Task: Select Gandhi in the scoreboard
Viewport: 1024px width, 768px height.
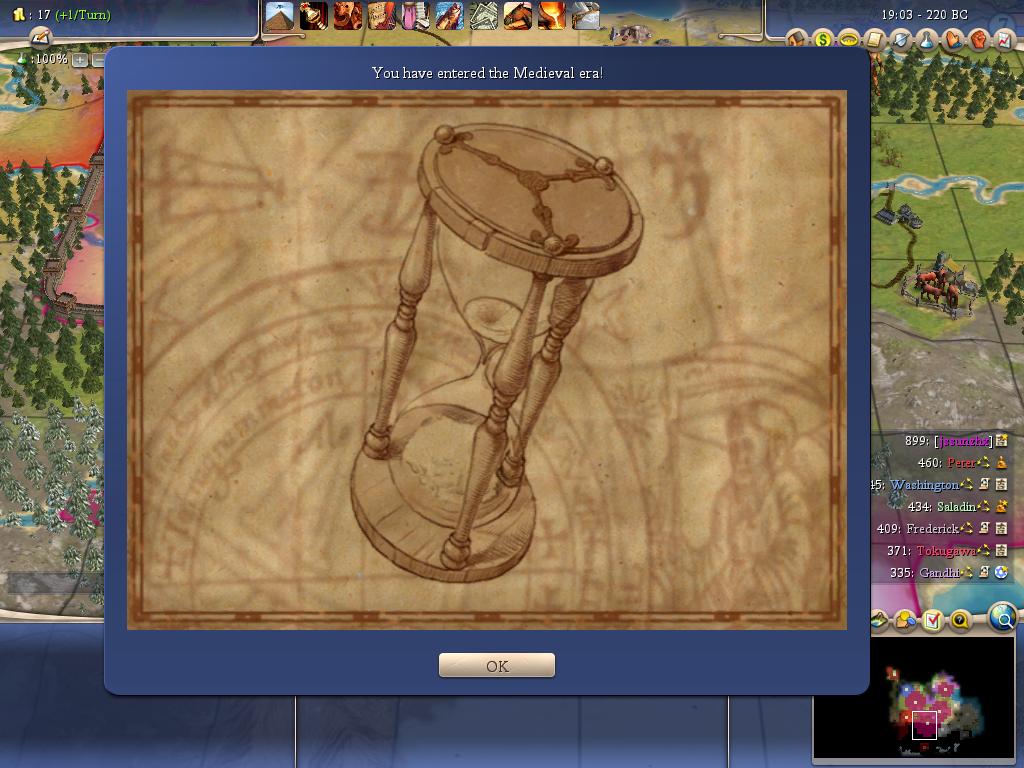Action: (939, 573)
